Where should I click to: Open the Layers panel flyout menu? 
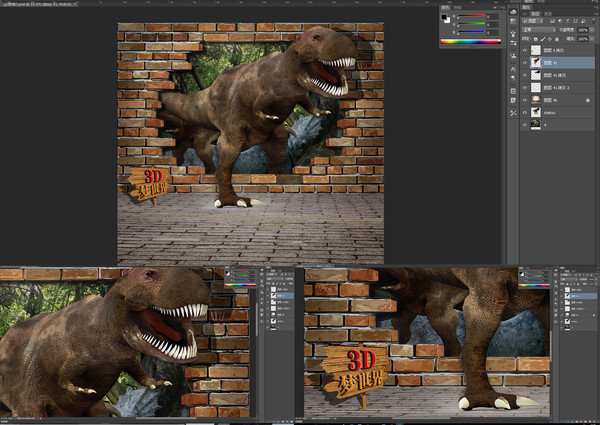[x=596, y=14]
